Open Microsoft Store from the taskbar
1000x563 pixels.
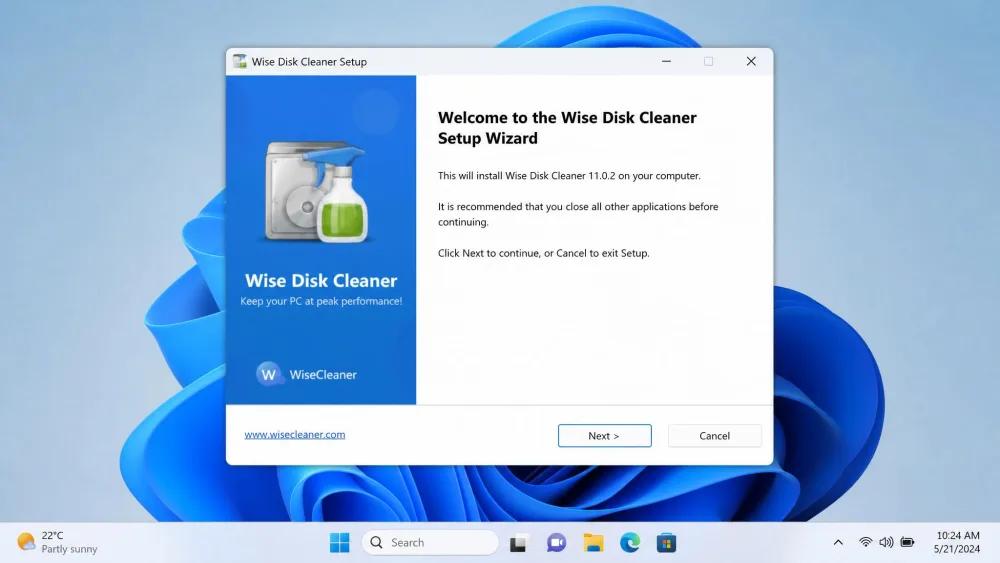pyautogui.click(x=666, y=543)
